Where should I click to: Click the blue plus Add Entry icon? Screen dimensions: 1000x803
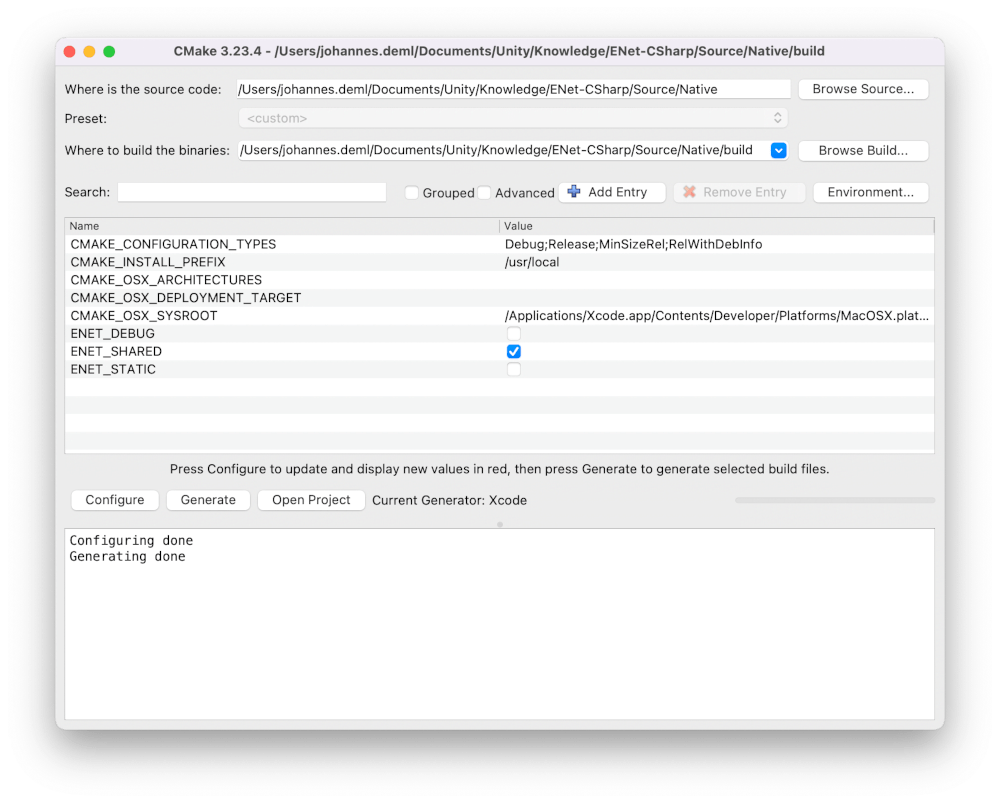[574, 192]
